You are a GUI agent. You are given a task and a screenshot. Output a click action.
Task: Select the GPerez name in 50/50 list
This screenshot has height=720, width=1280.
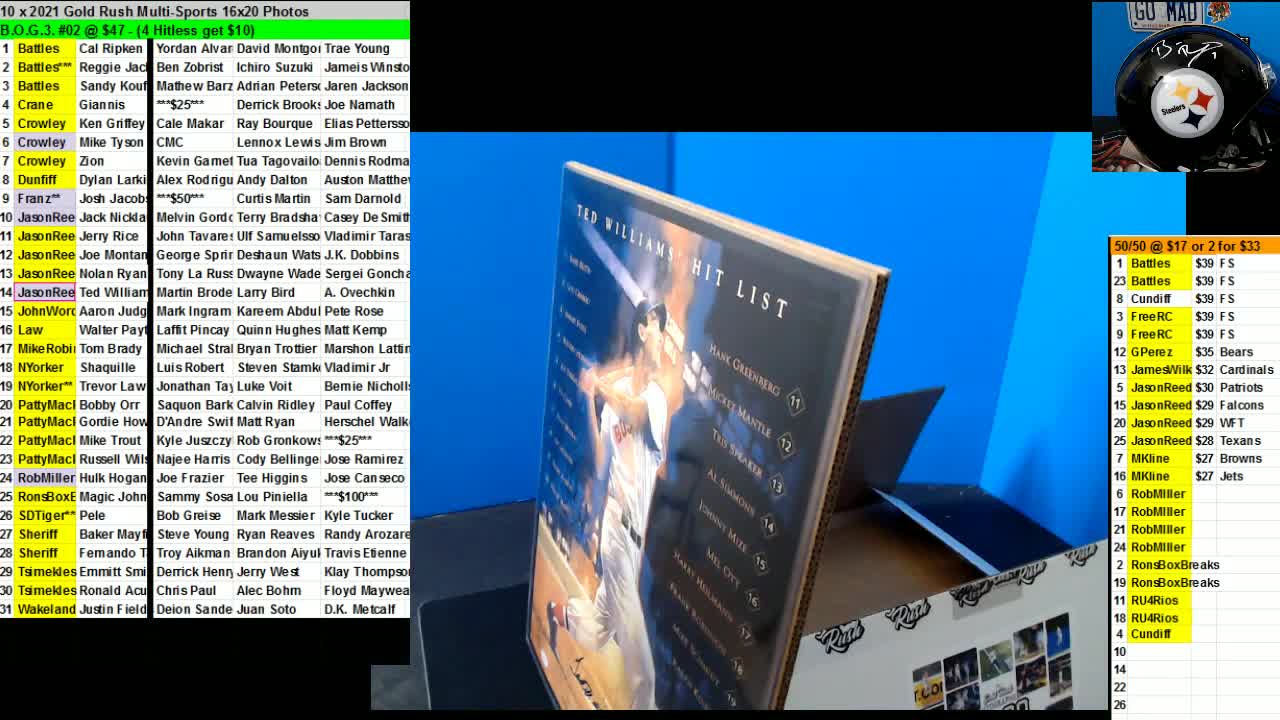1160,352
